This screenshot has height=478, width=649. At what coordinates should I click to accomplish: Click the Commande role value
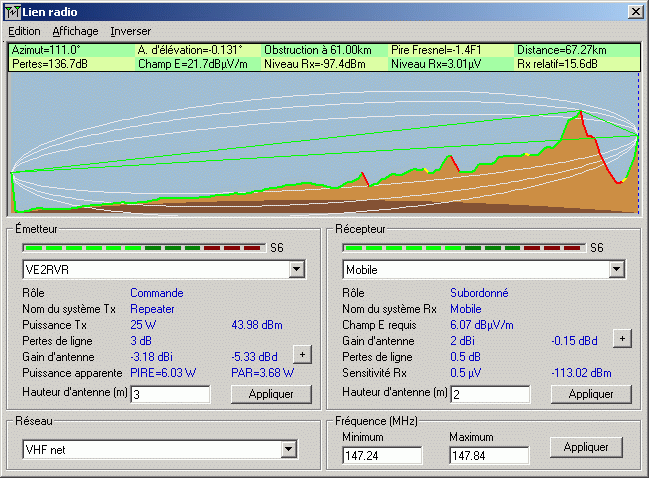157,293
